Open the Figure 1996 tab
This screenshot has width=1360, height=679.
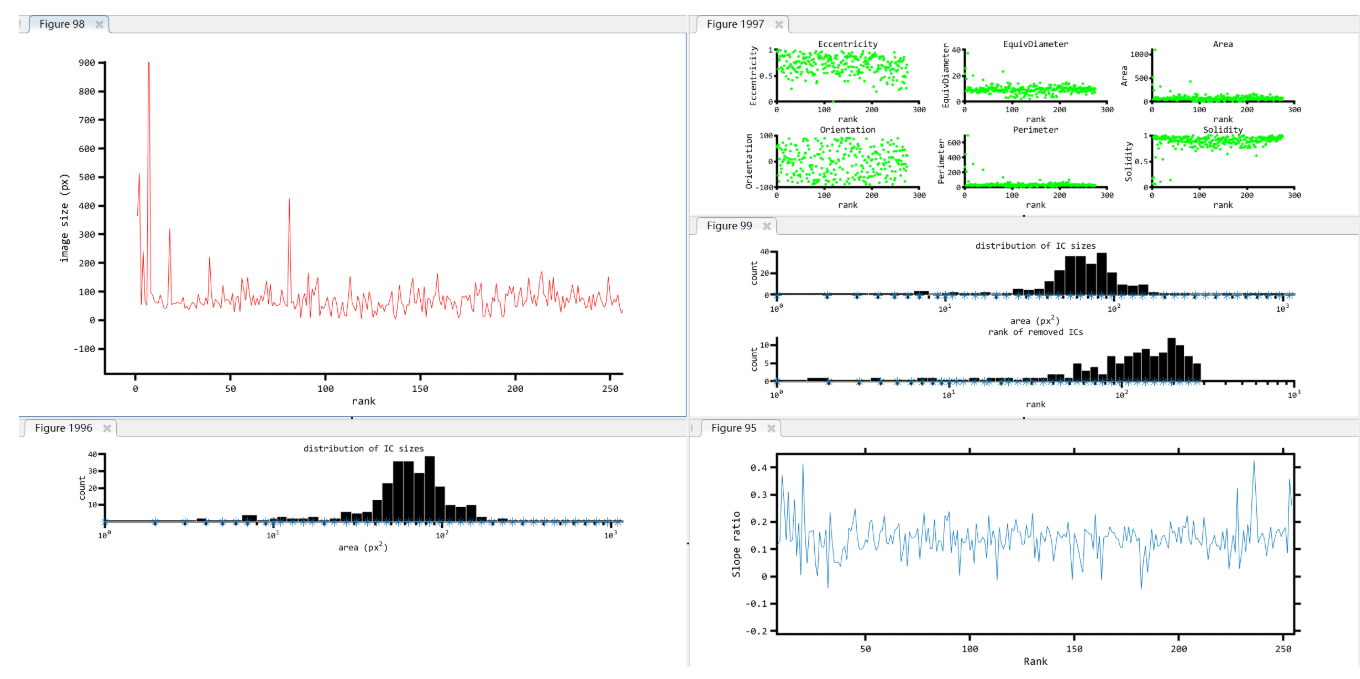tap(63, 427)
